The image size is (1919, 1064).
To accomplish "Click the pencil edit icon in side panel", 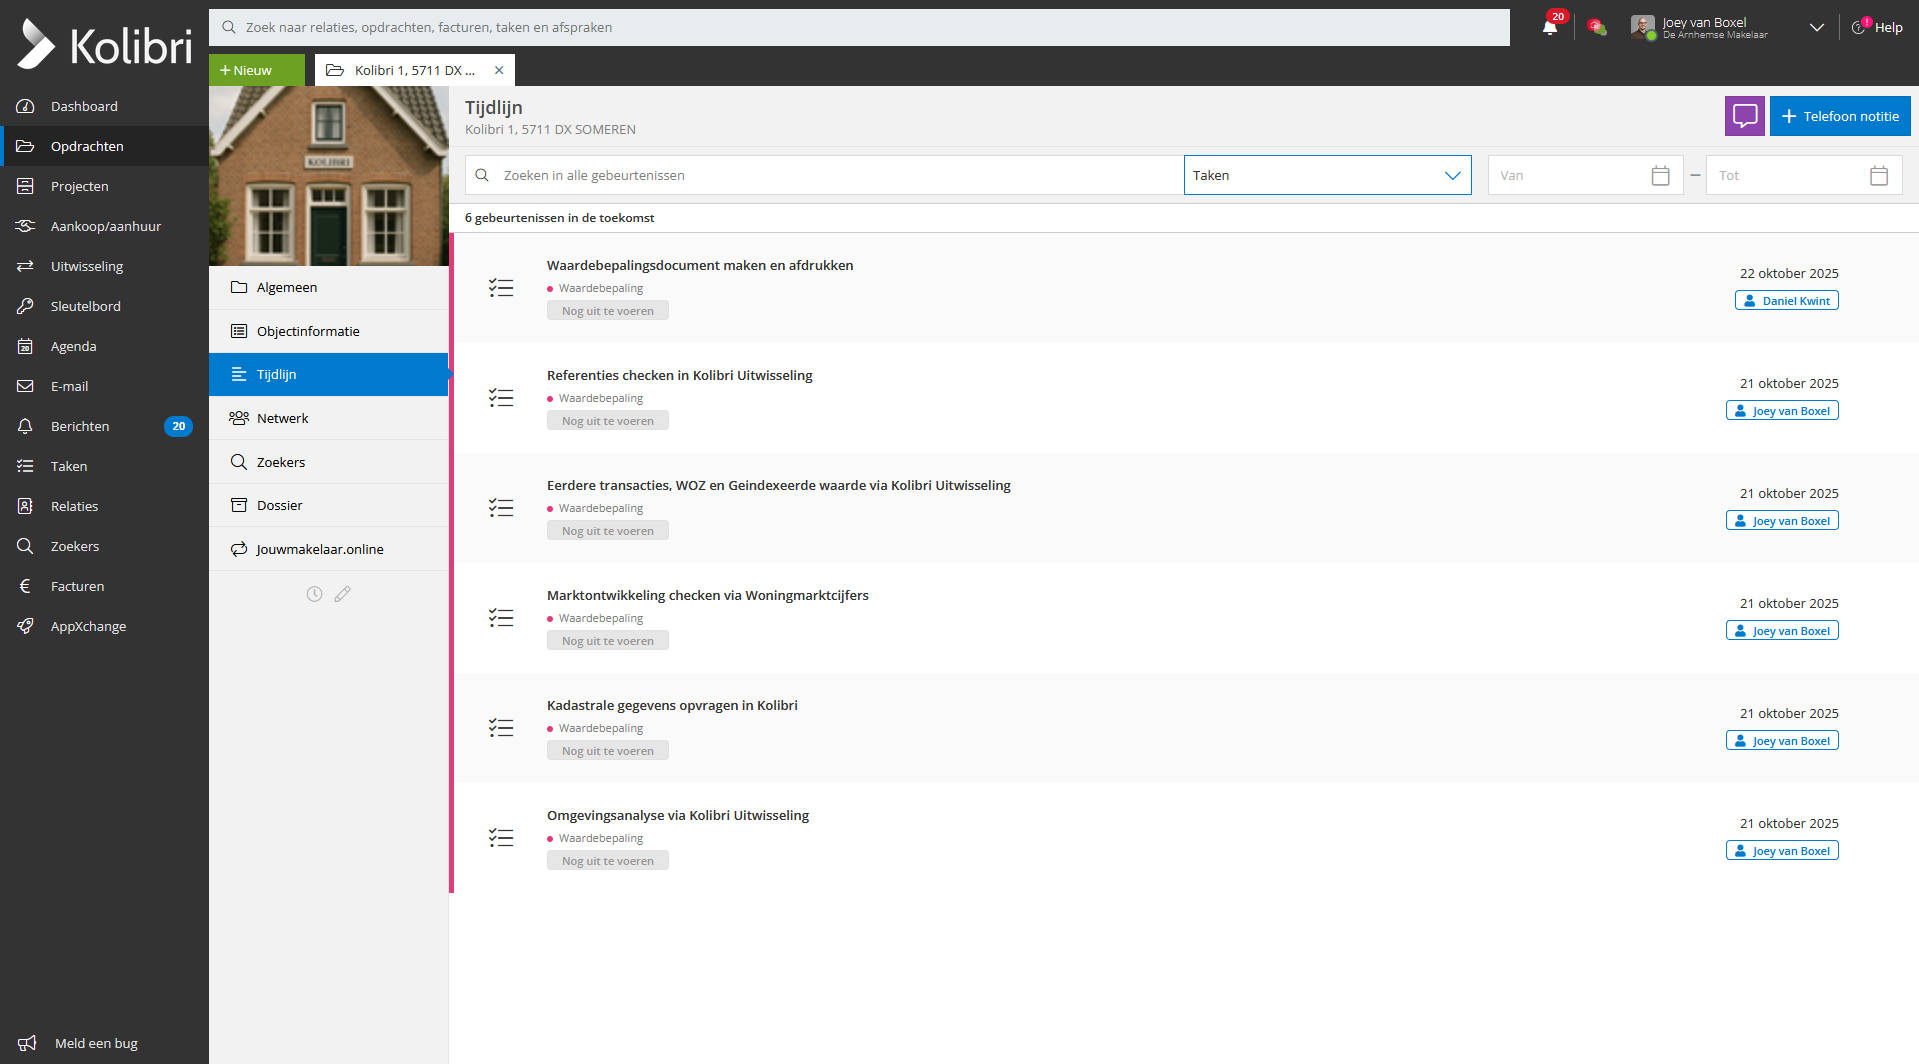I will pyautogui.click(x=342, y=594).
